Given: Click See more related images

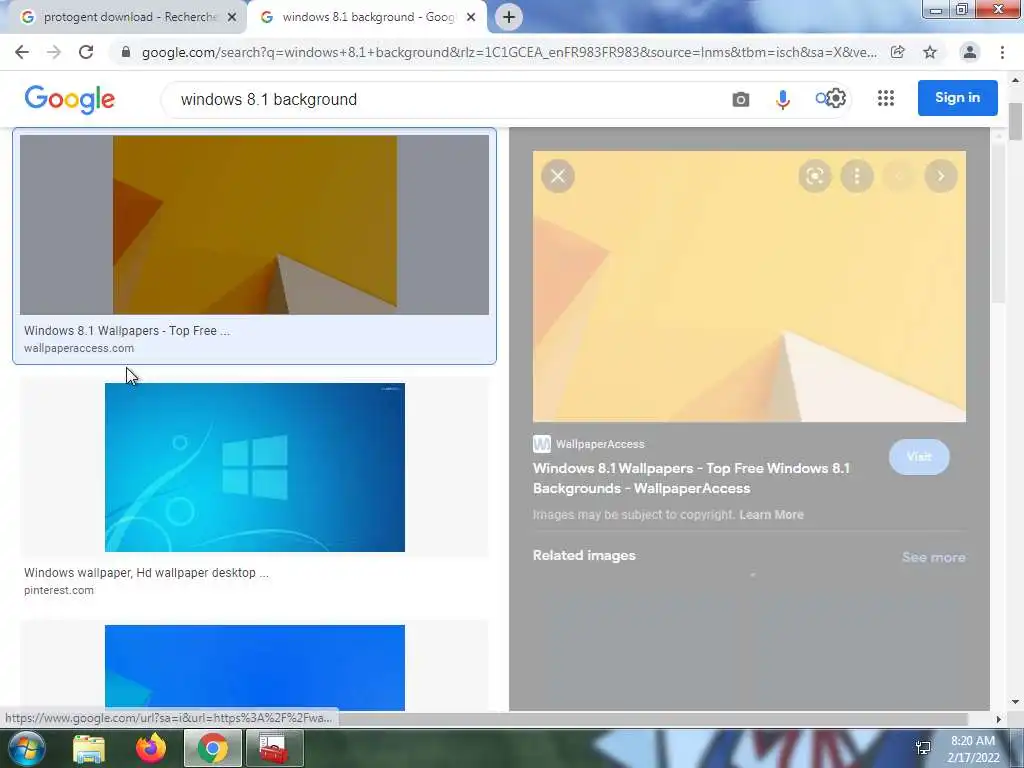Looking at the screenshot, I should (933, 557).
